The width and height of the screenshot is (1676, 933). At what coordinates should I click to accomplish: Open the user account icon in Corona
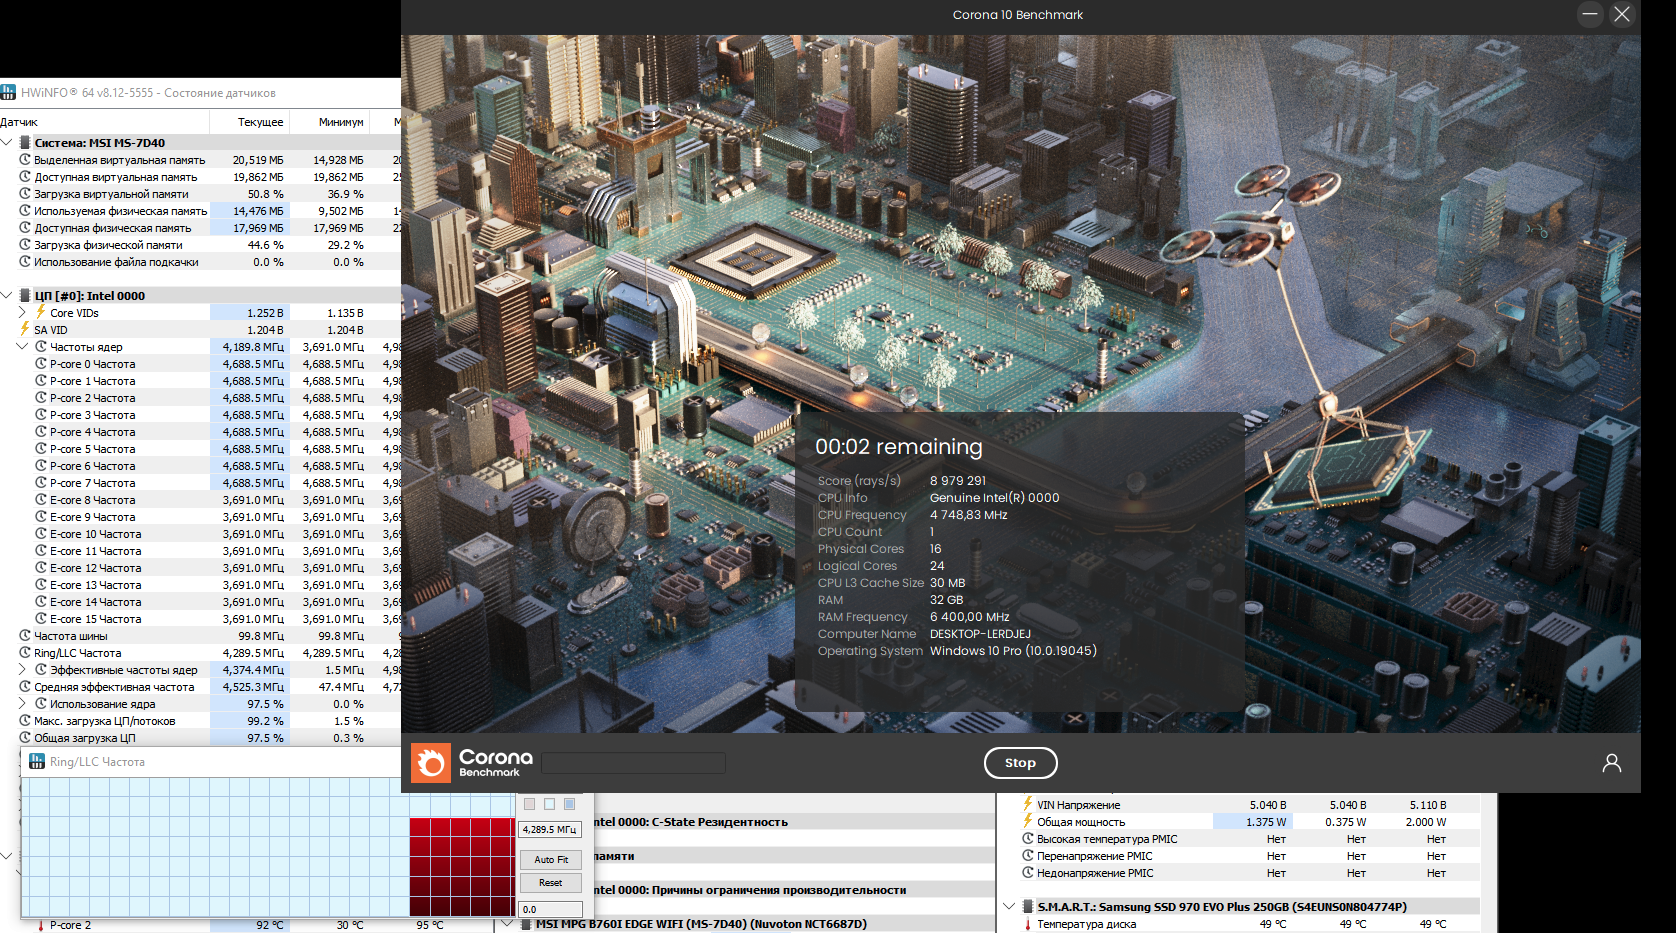[x=1612, y=763]
